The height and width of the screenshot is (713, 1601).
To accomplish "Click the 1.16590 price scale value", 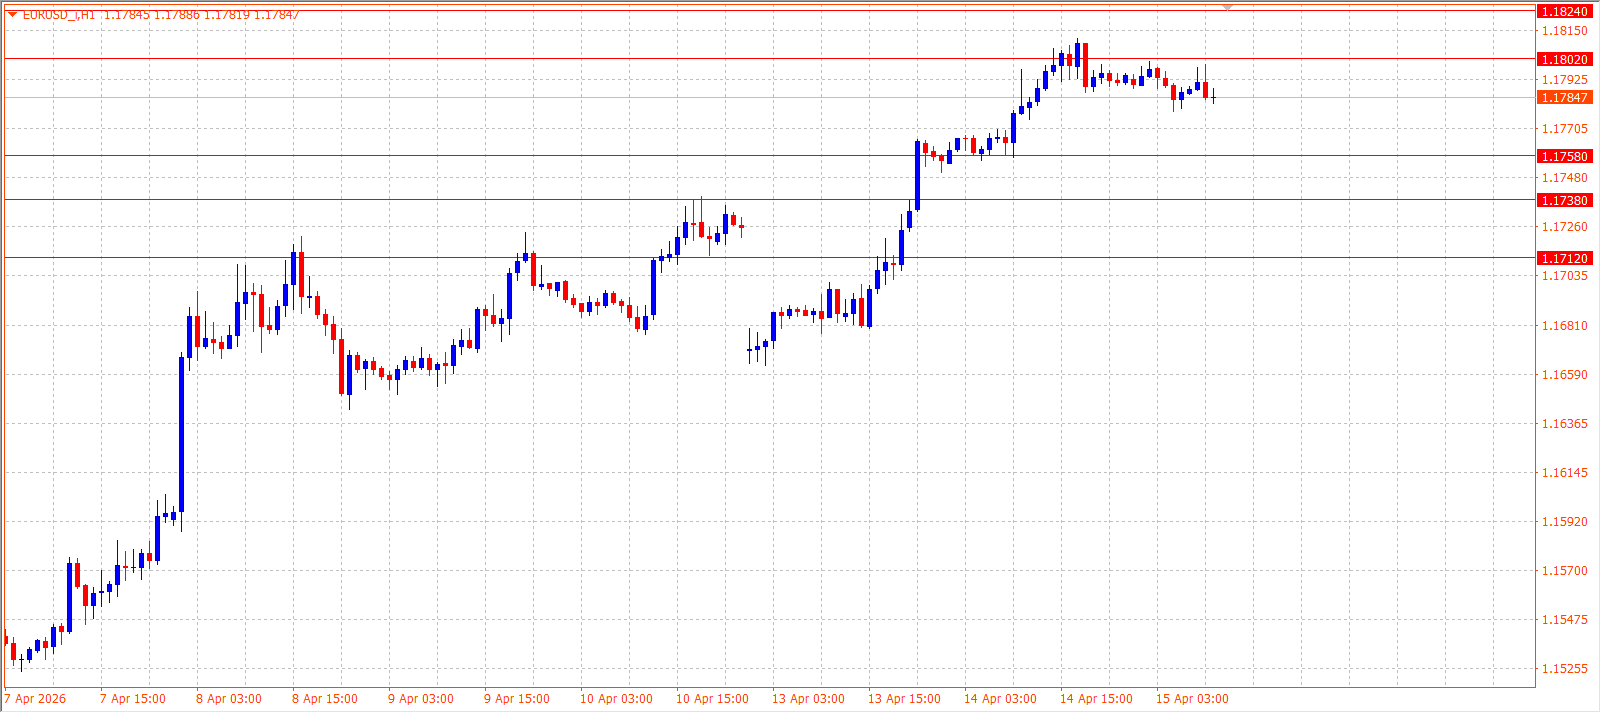I will click(1565, 375).
